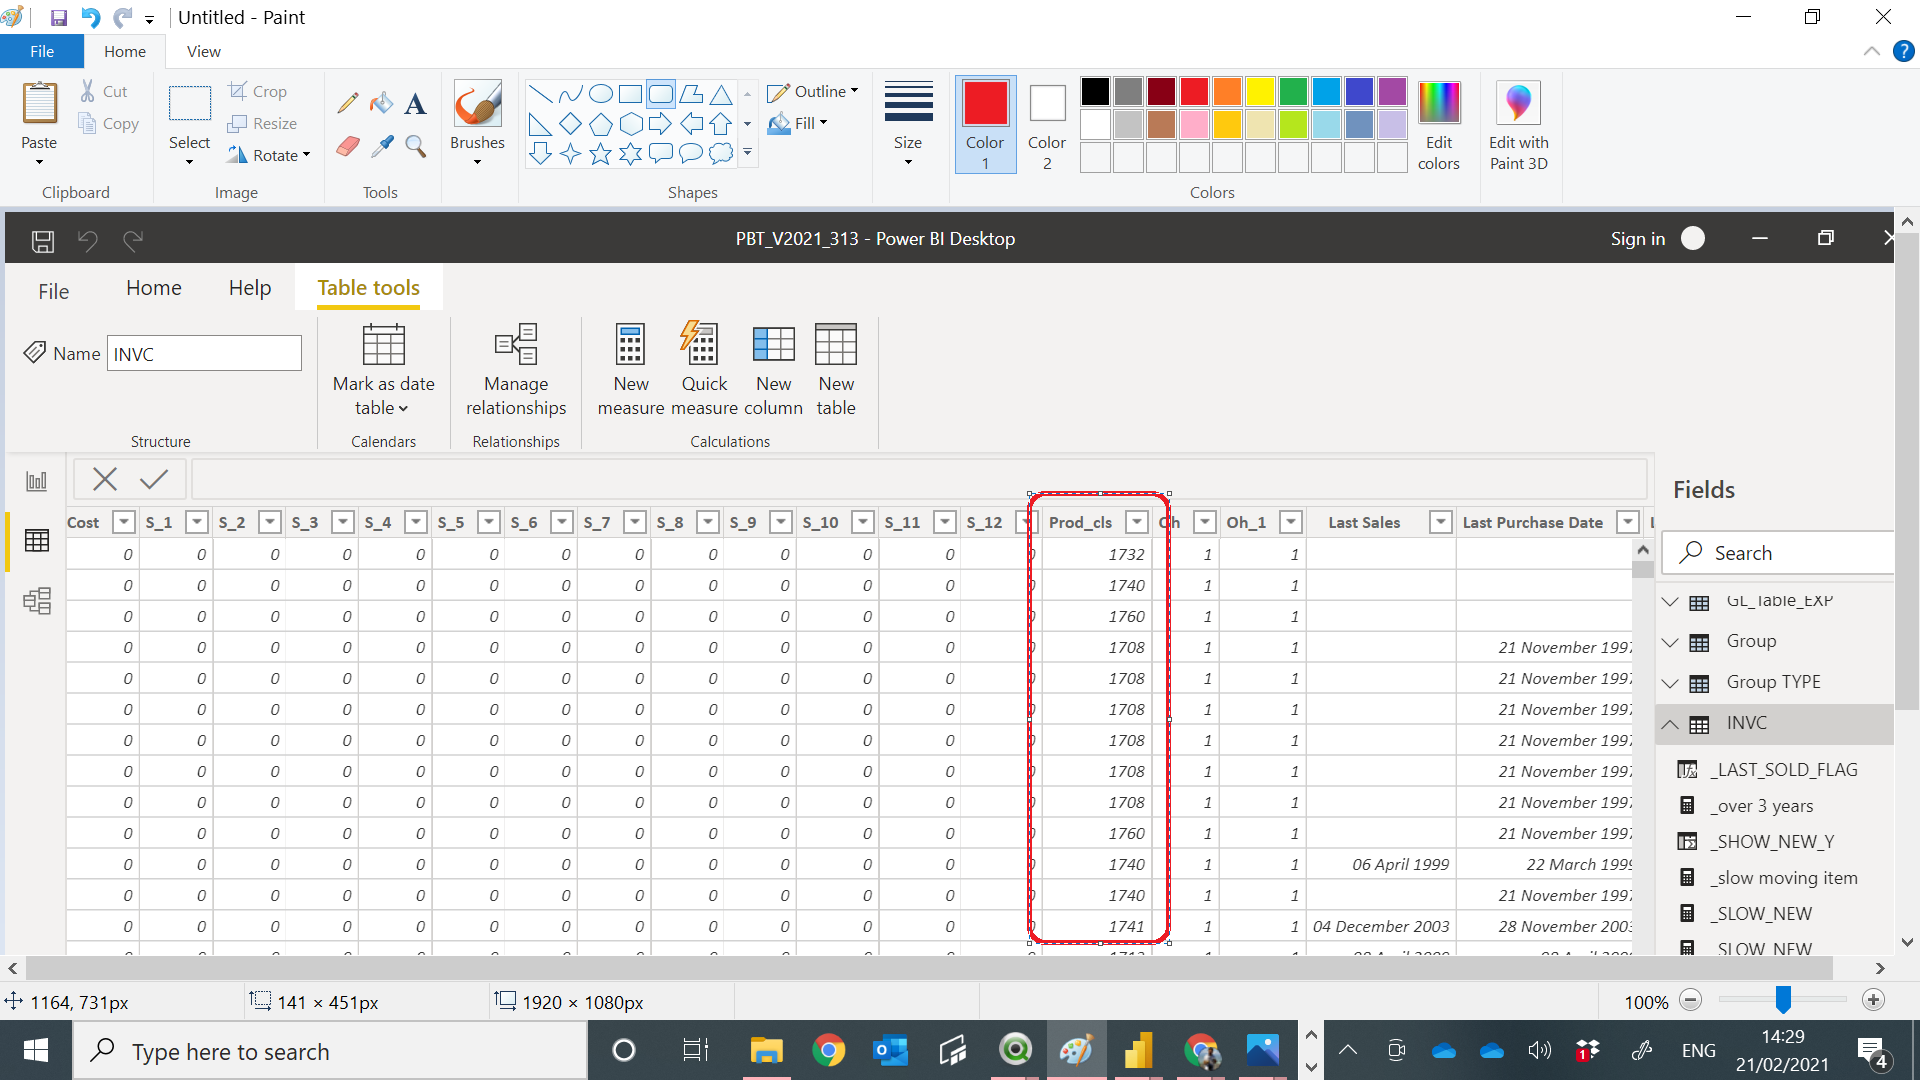Expand the Group table in Fields

point(1670,642)
